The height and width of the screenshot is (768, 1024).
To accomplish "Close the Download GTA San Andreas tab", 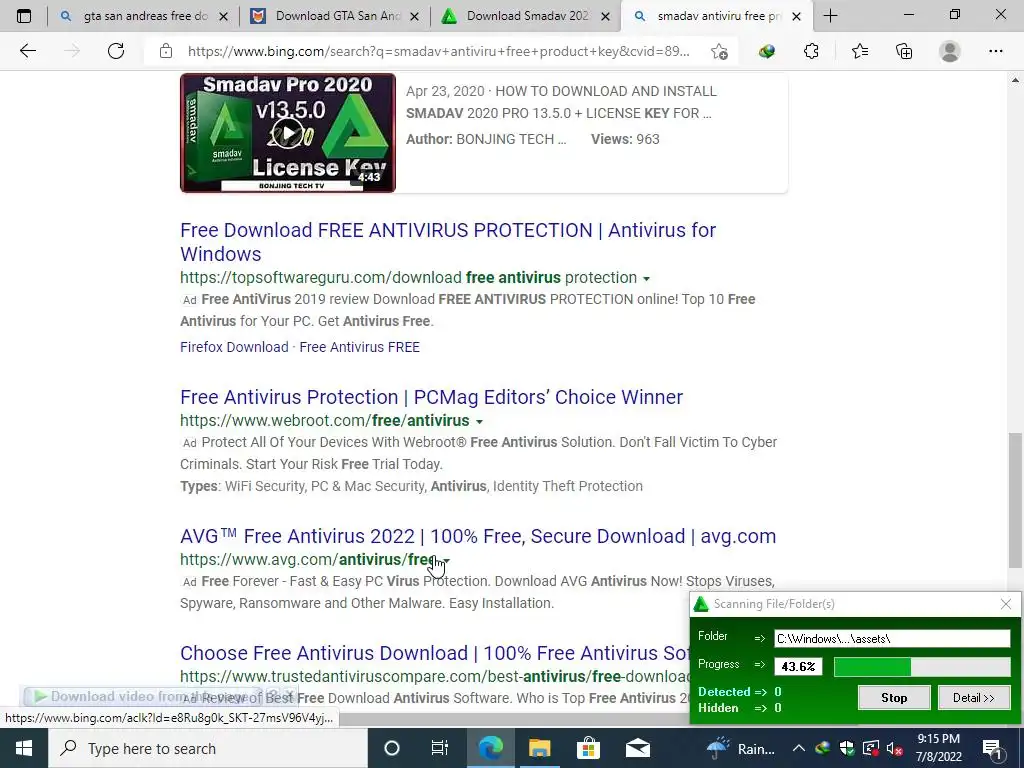I will 414,16.
